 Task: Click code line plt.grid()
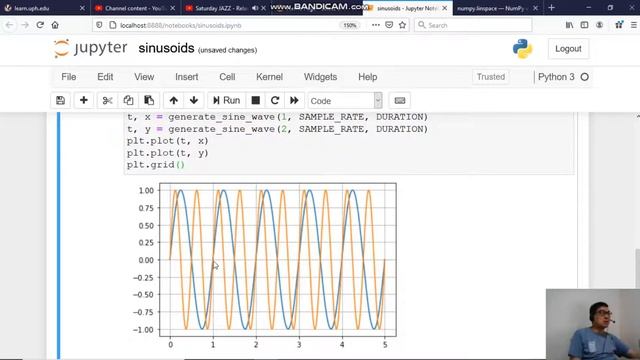tap(156, 165)
